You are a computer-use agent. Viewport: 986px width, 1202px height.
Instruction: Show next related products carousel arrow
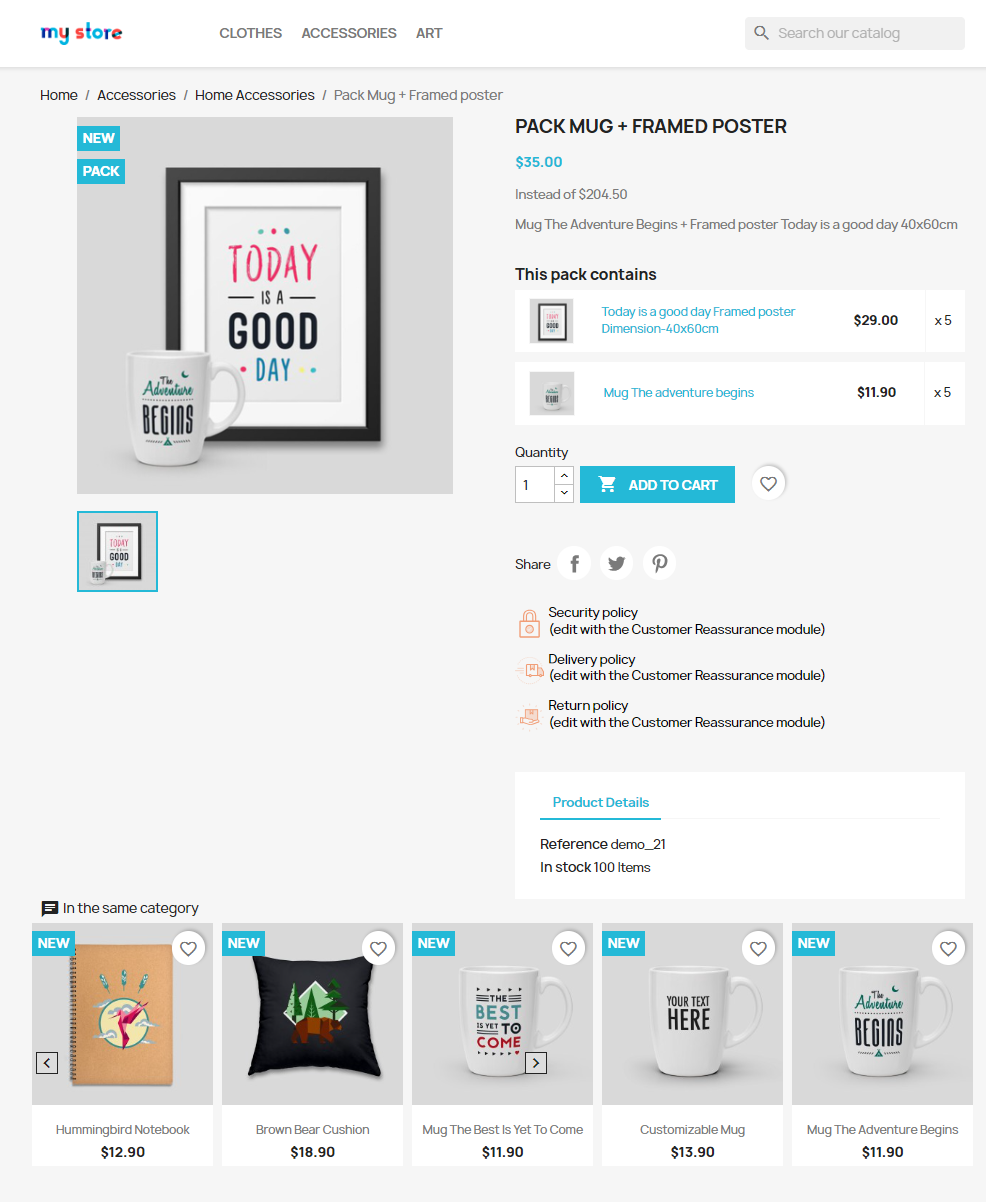click(x=536, y=1063)
